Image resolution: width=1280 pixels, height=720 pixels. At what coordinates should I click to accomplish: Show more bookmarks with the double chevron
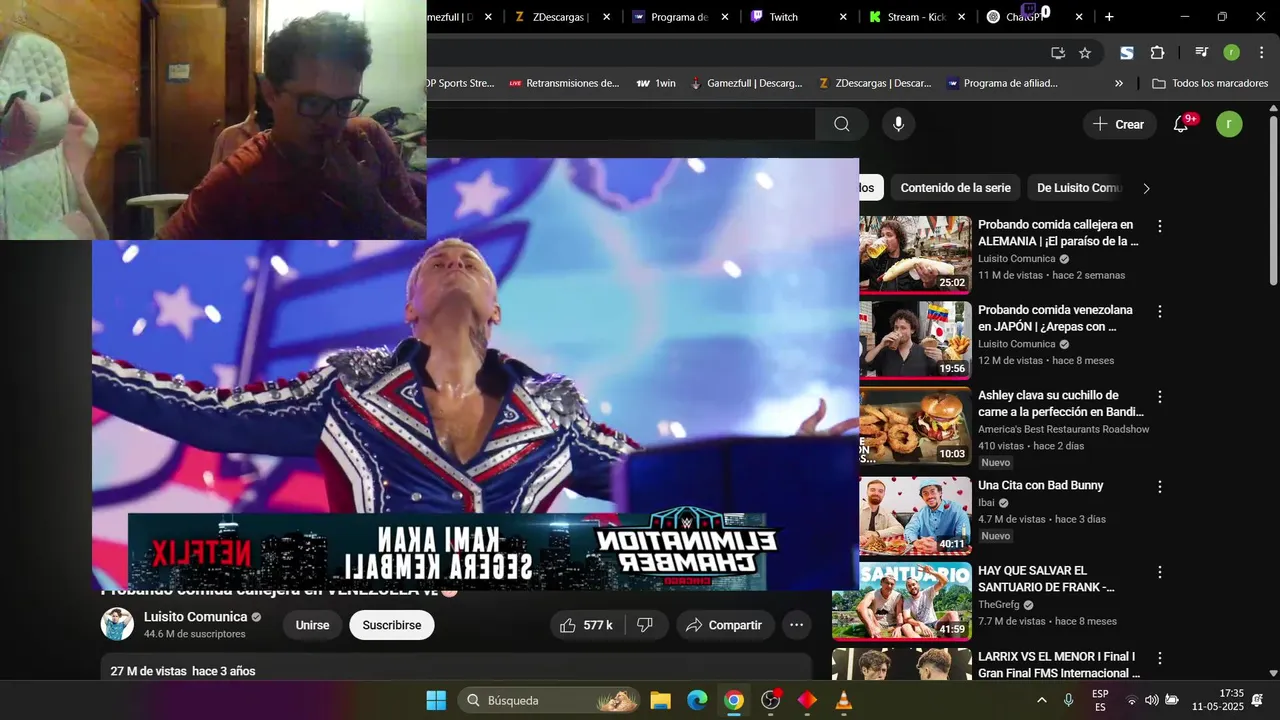tap(1119, 84)
